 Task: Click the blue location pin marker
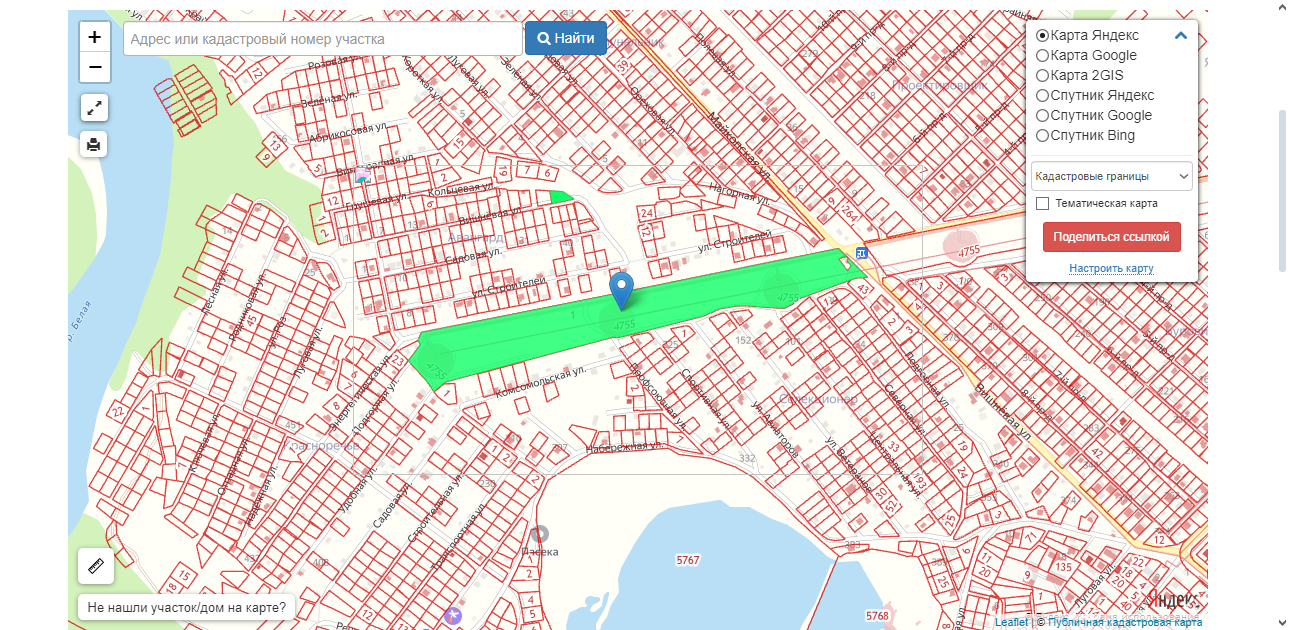point(622,290)
